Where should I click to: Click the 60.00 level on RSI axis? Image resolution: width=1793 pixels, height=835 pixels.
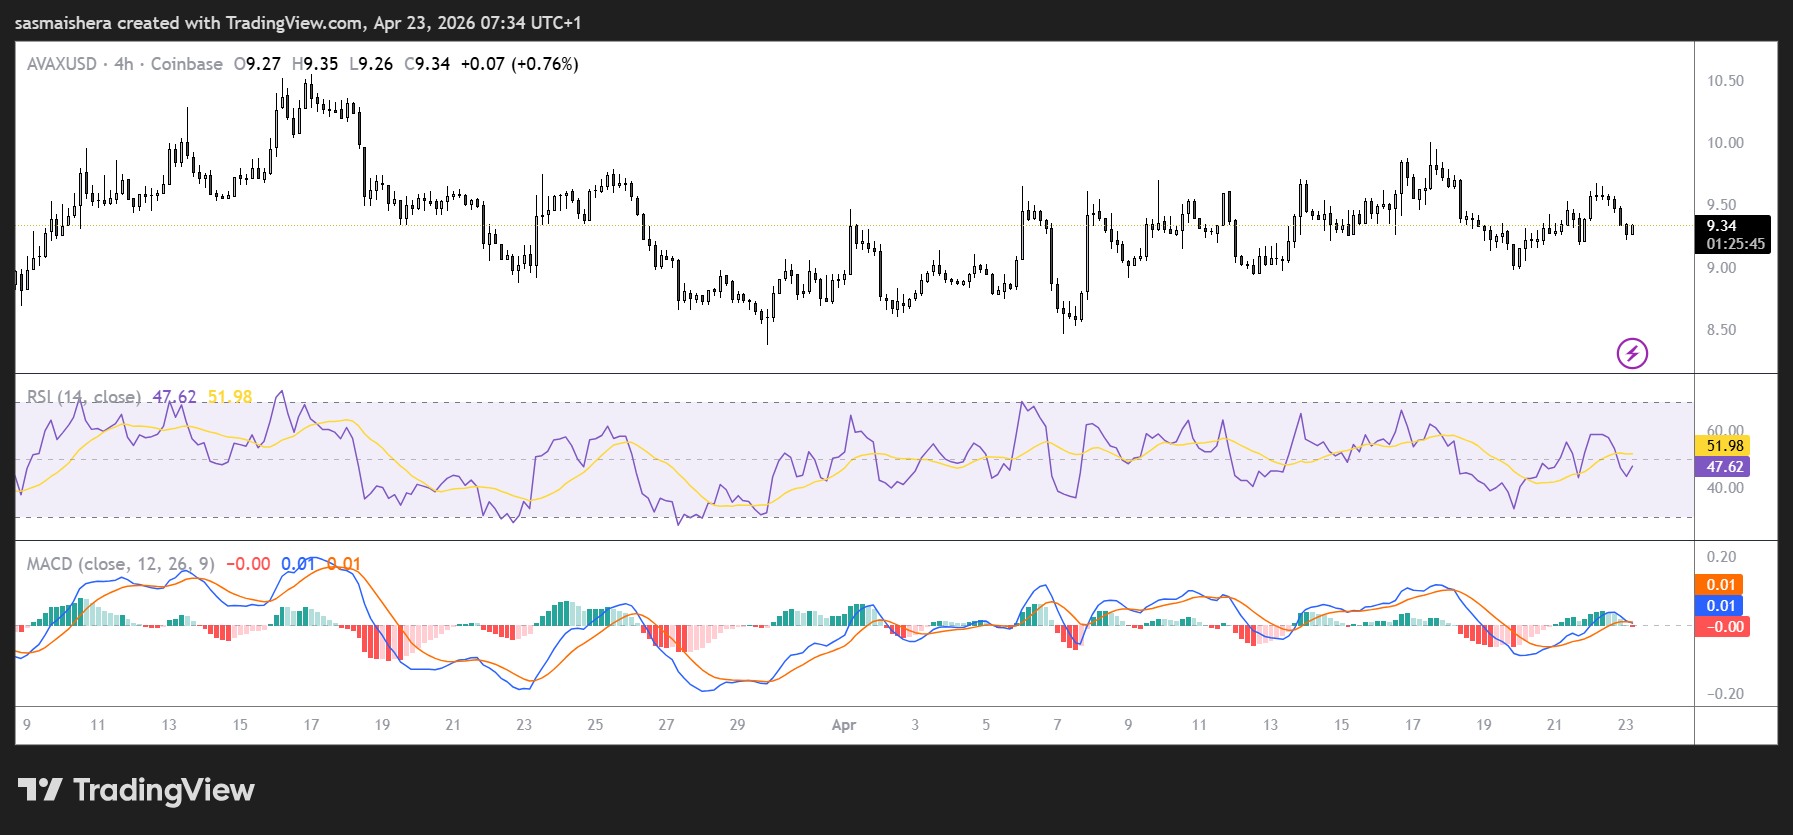coord(1725,431)
